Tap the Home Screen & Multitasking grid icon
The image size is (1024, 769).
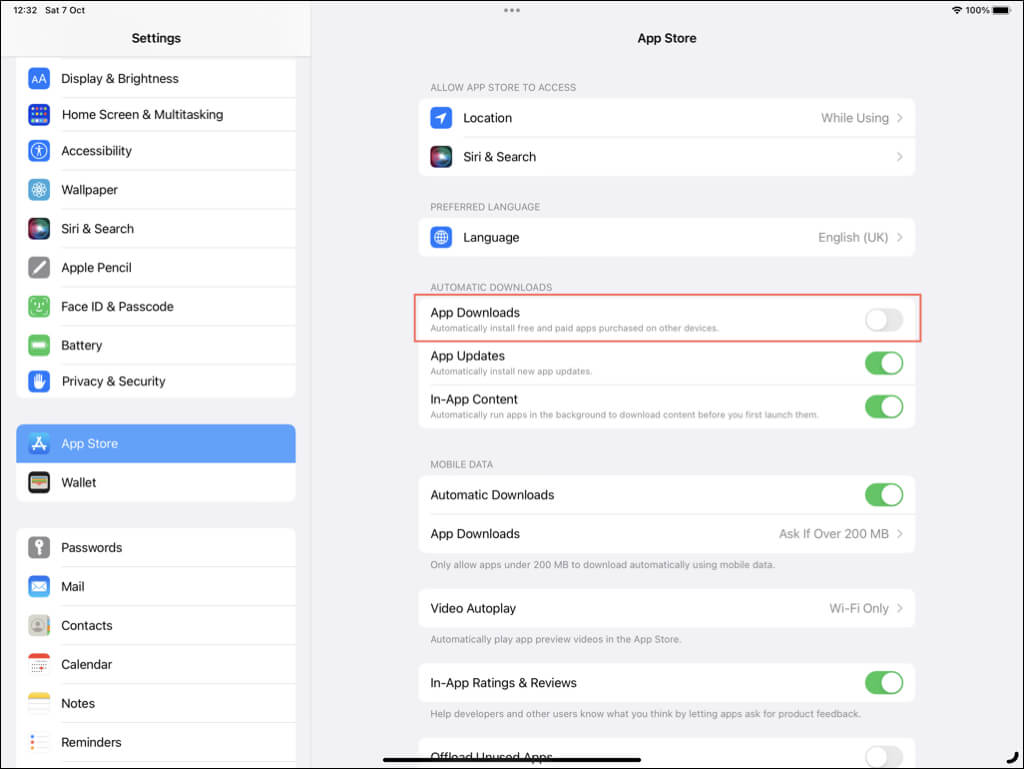click(39, 114)
